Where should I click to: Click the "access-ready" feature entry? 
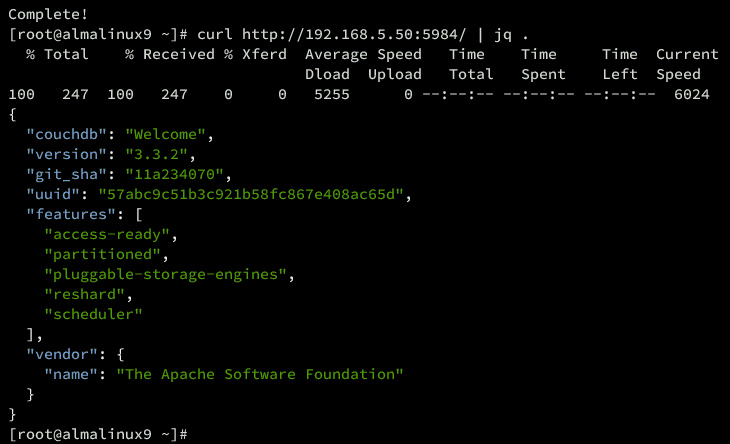coord(111,234)
